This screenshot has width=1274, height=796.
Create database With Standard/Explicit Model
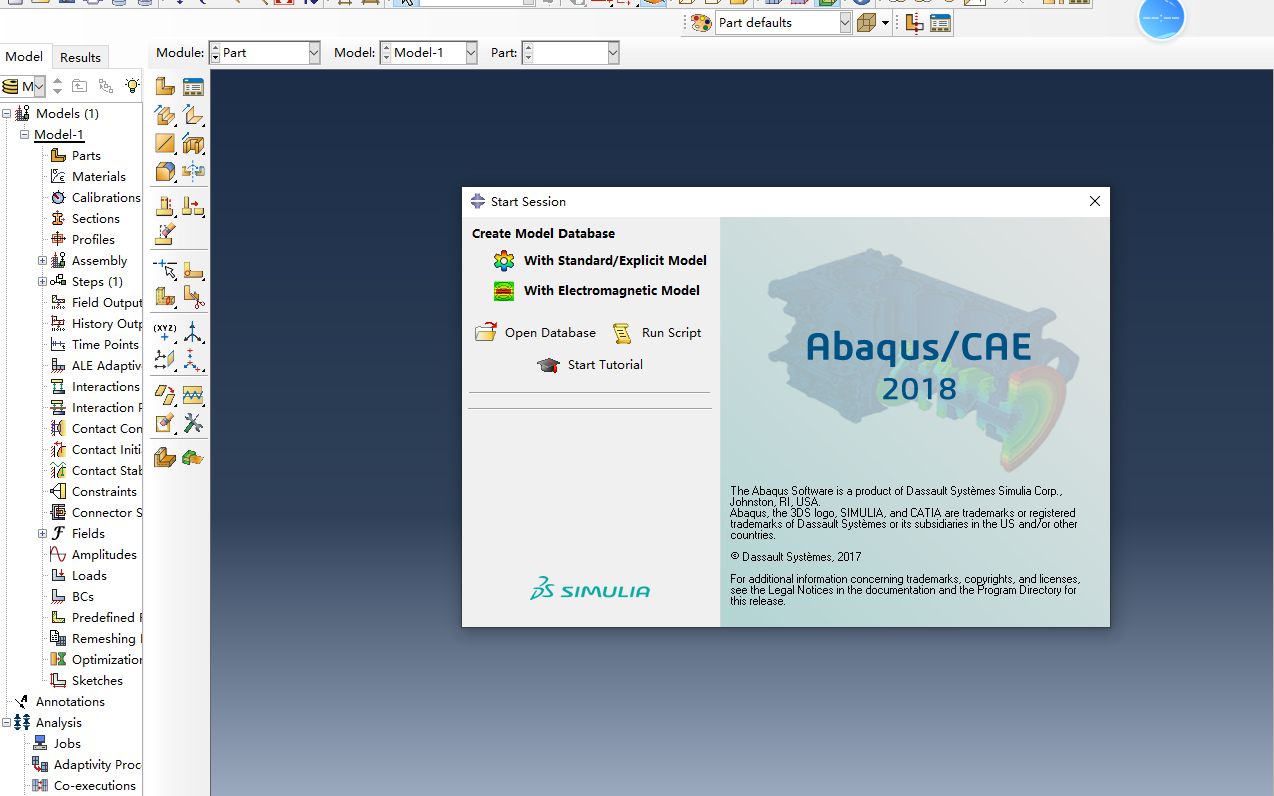[600, 260]
